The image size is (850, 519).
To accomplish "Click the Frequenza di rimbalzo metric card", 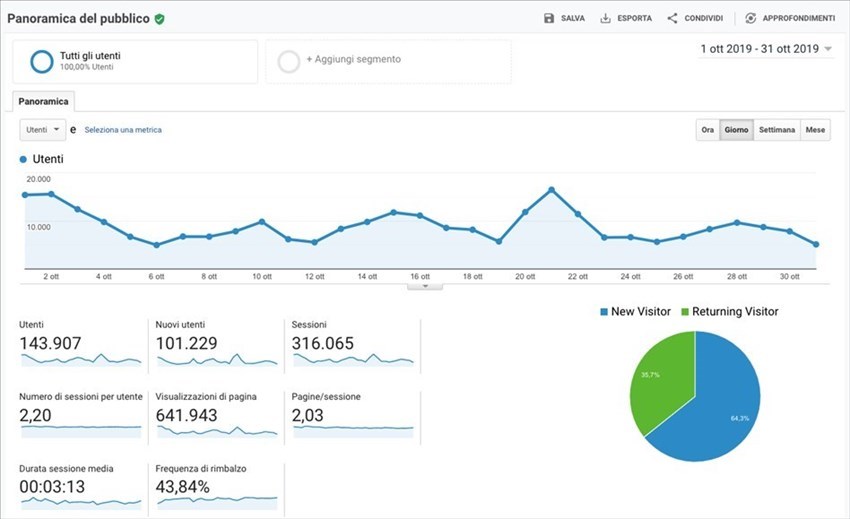I will tap(216, 485).
